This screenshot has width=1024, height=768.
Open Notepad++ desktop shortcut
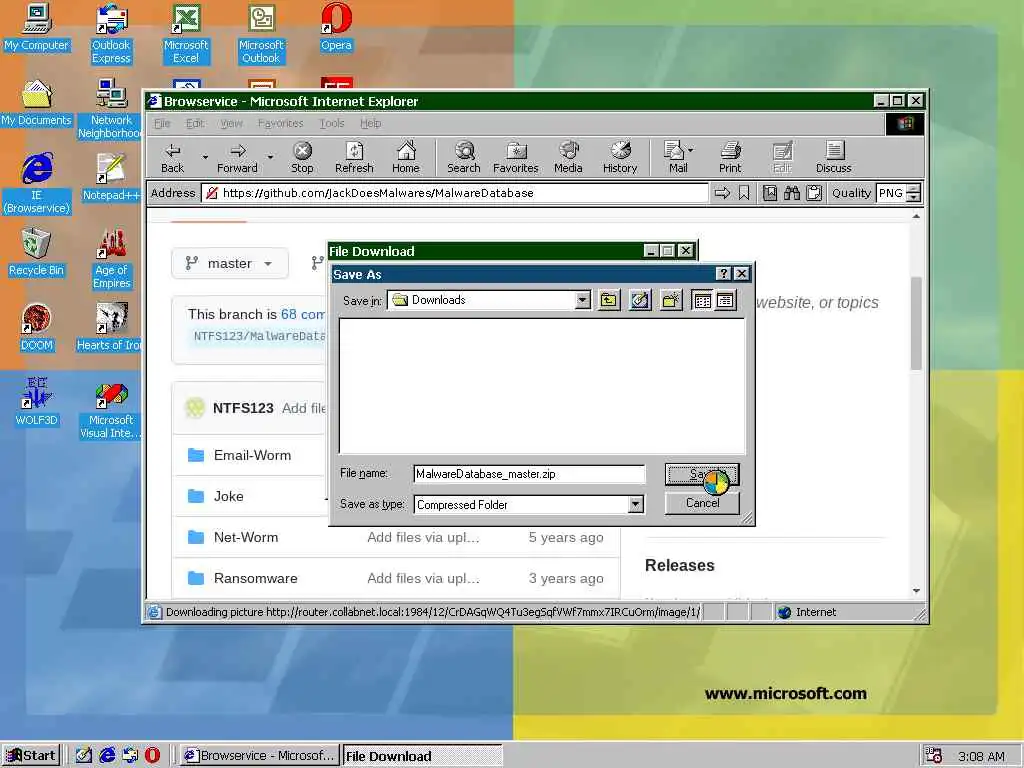point(111,178)
